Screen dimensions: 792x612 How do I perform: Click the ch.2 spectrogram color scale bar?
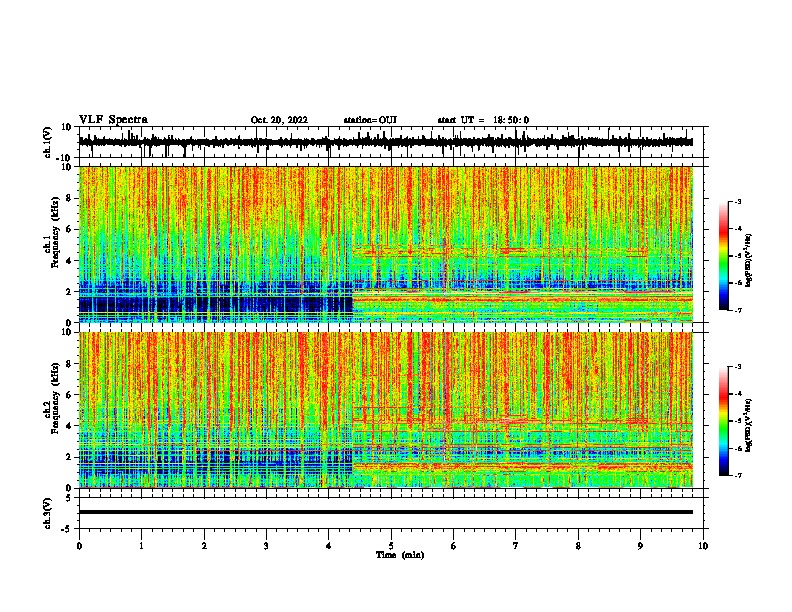tap(723, 421)
